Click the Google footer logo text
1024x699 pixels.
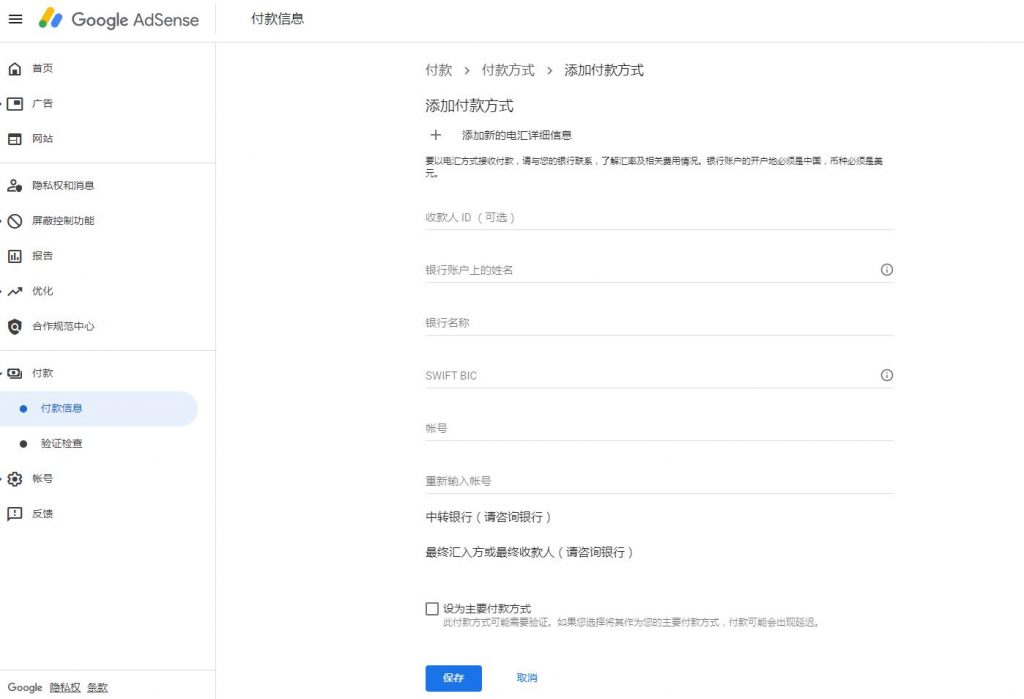[25, 688]
